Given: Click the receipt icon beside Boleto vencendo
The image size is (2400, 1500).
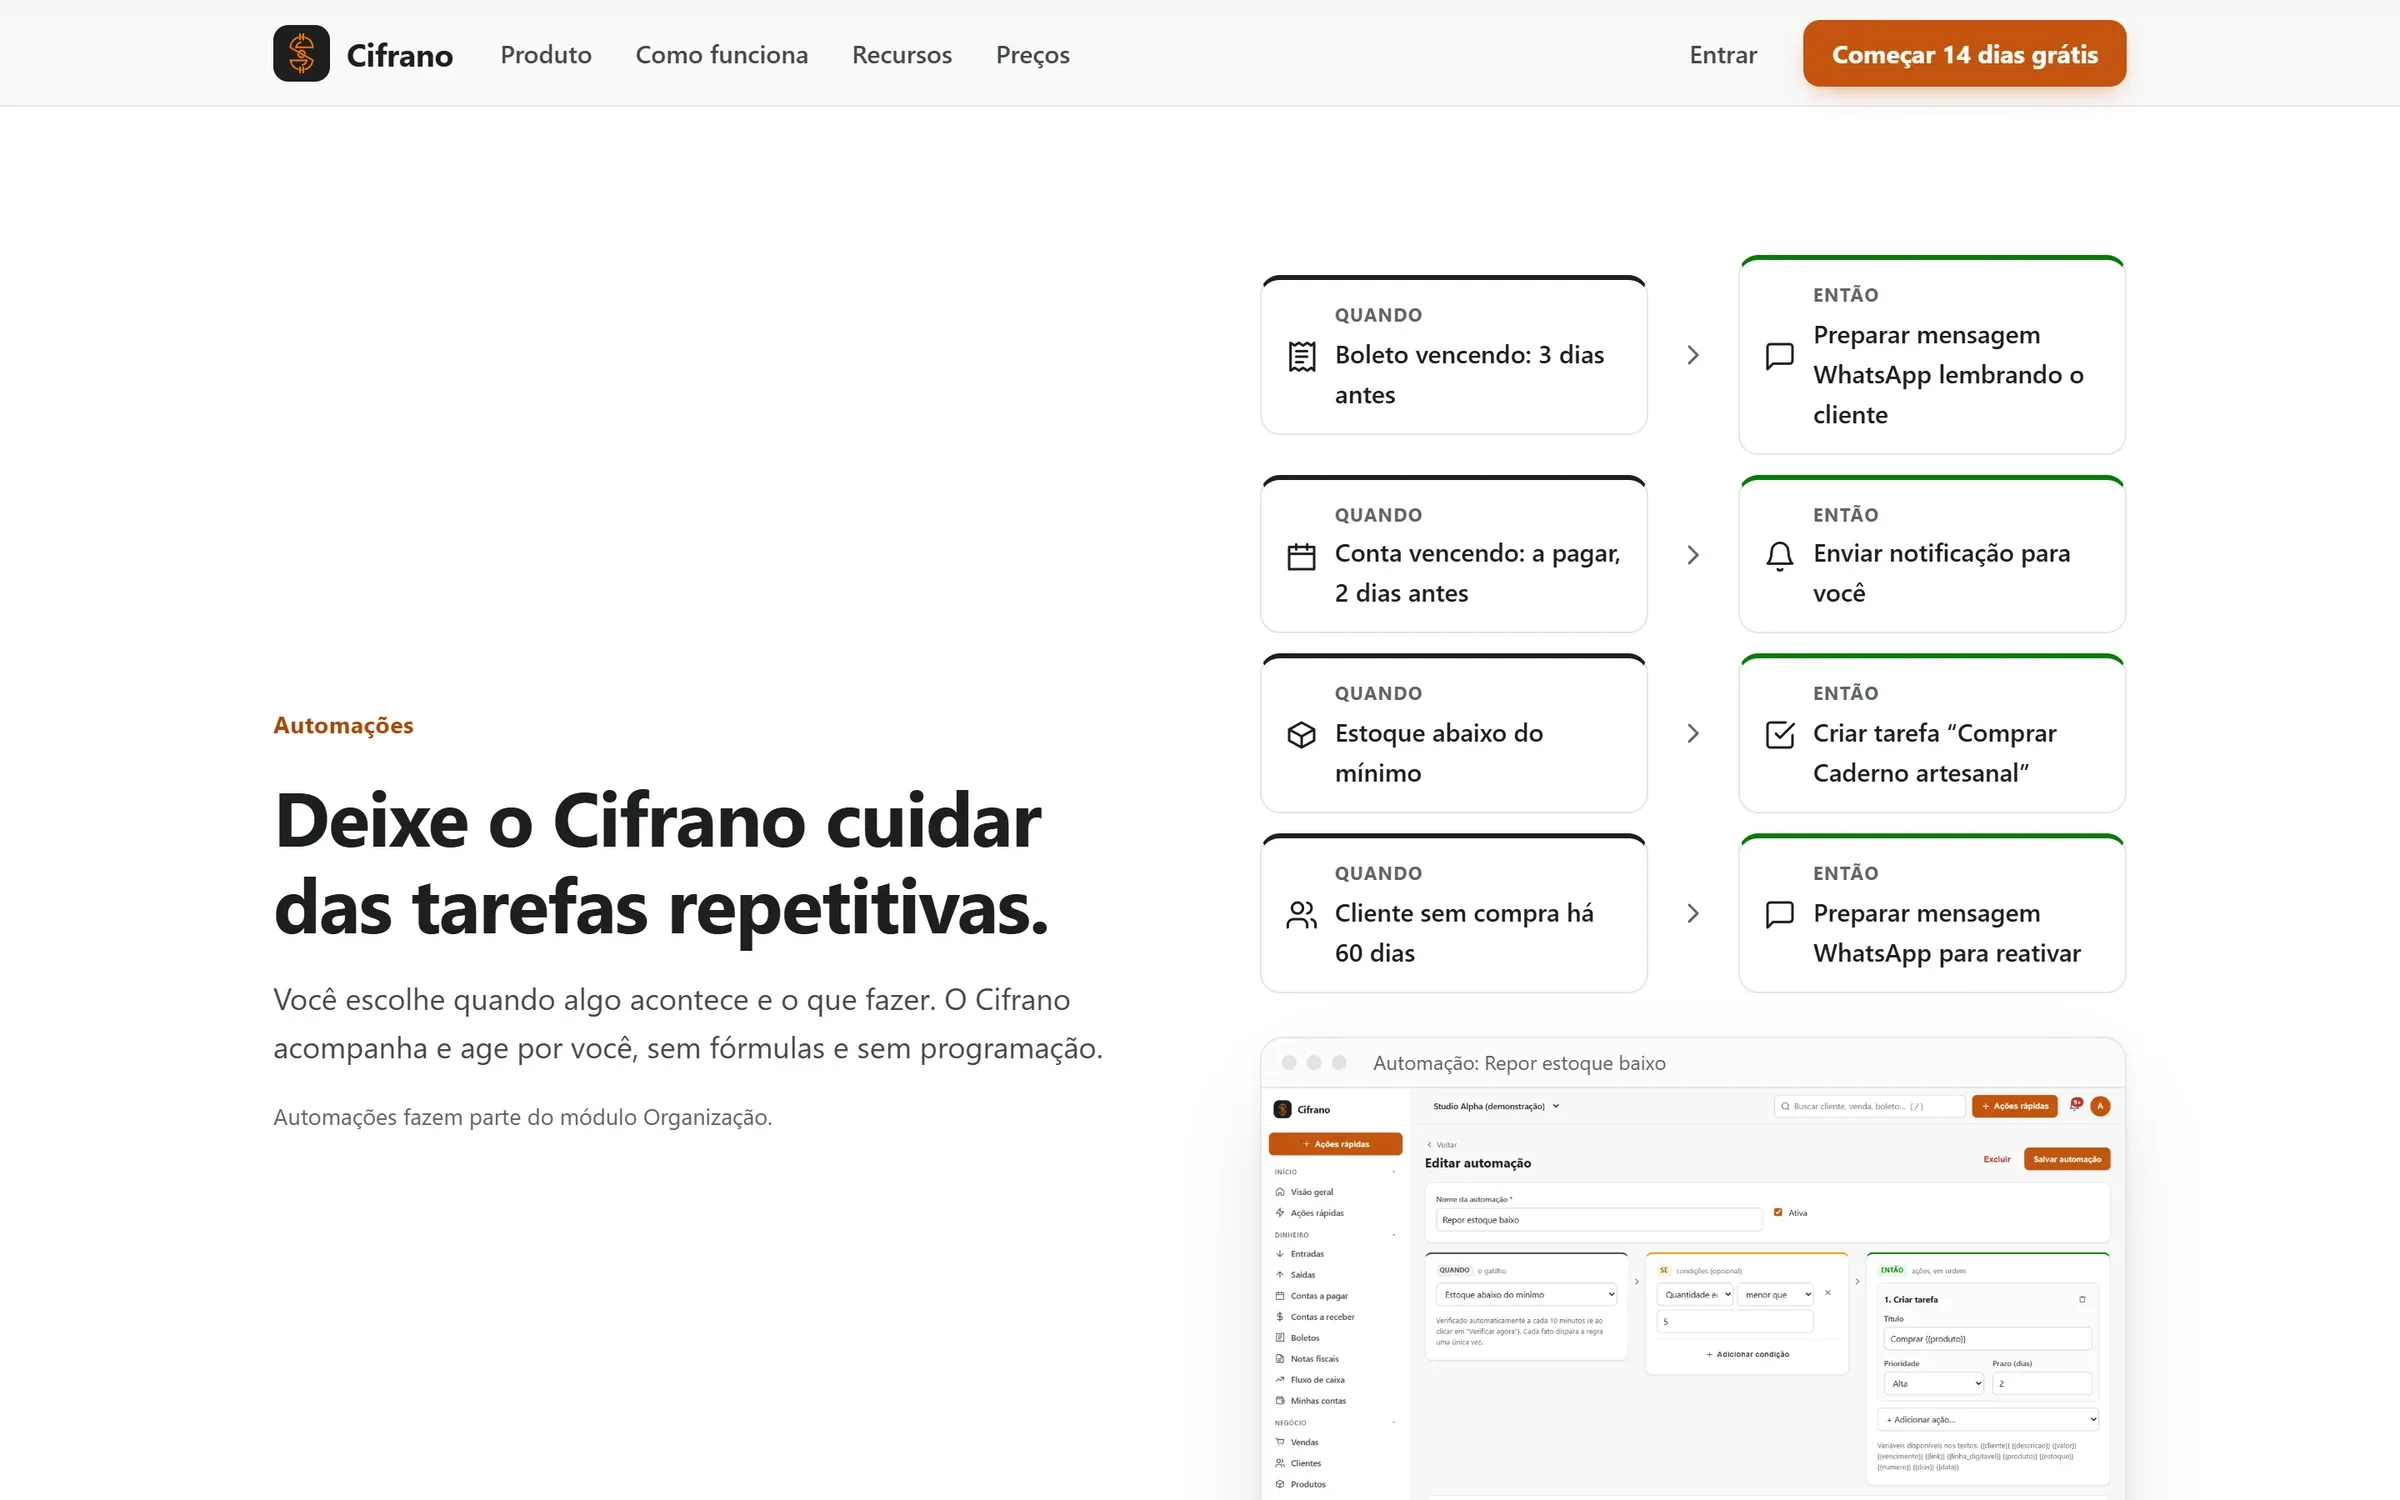Looking at the screenshot, I should tap(1301, 356).
